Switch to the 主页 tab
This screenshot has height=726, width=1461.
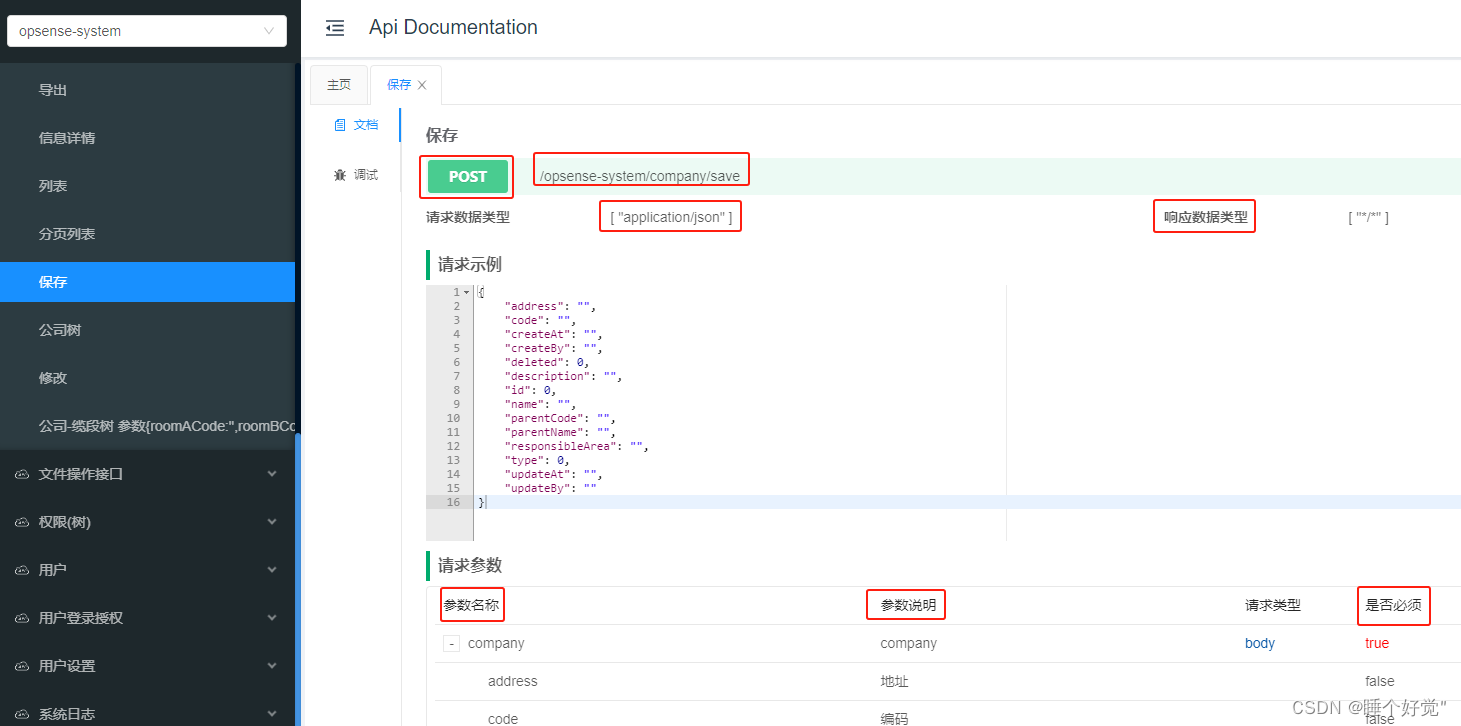(x=339, y=85)
